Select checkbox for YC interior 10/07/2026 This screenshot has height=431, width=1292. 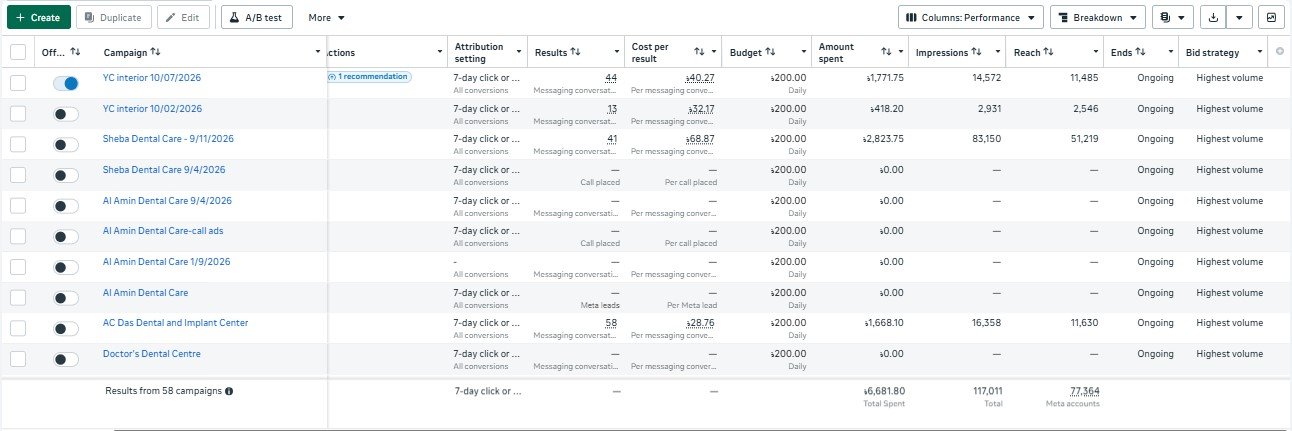point(18,83)
